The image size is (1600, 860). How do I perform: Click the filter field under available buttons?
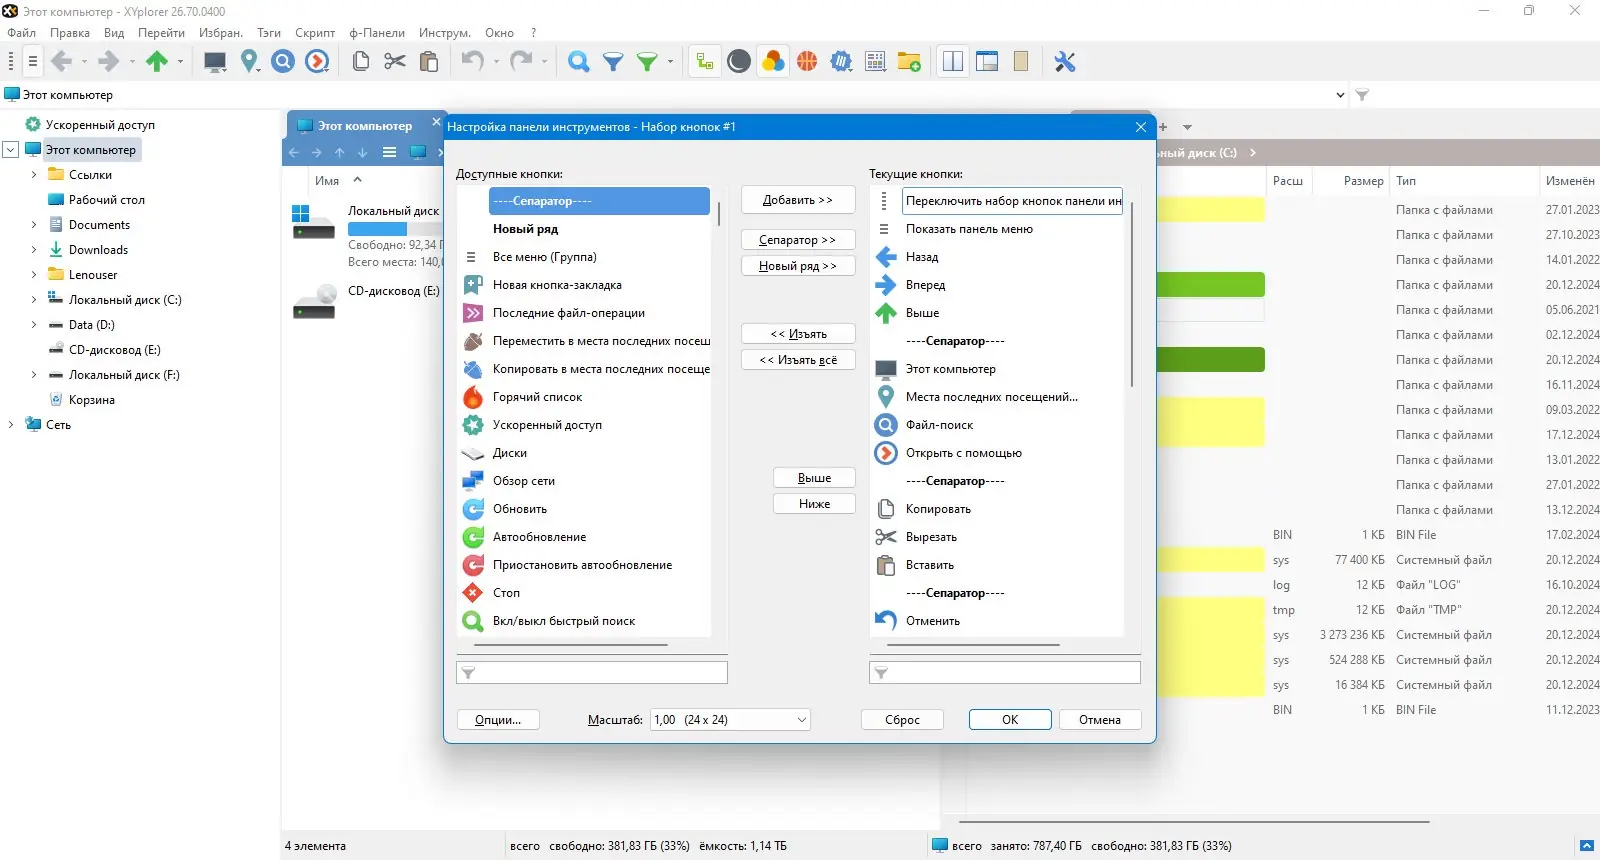[592, 673]
